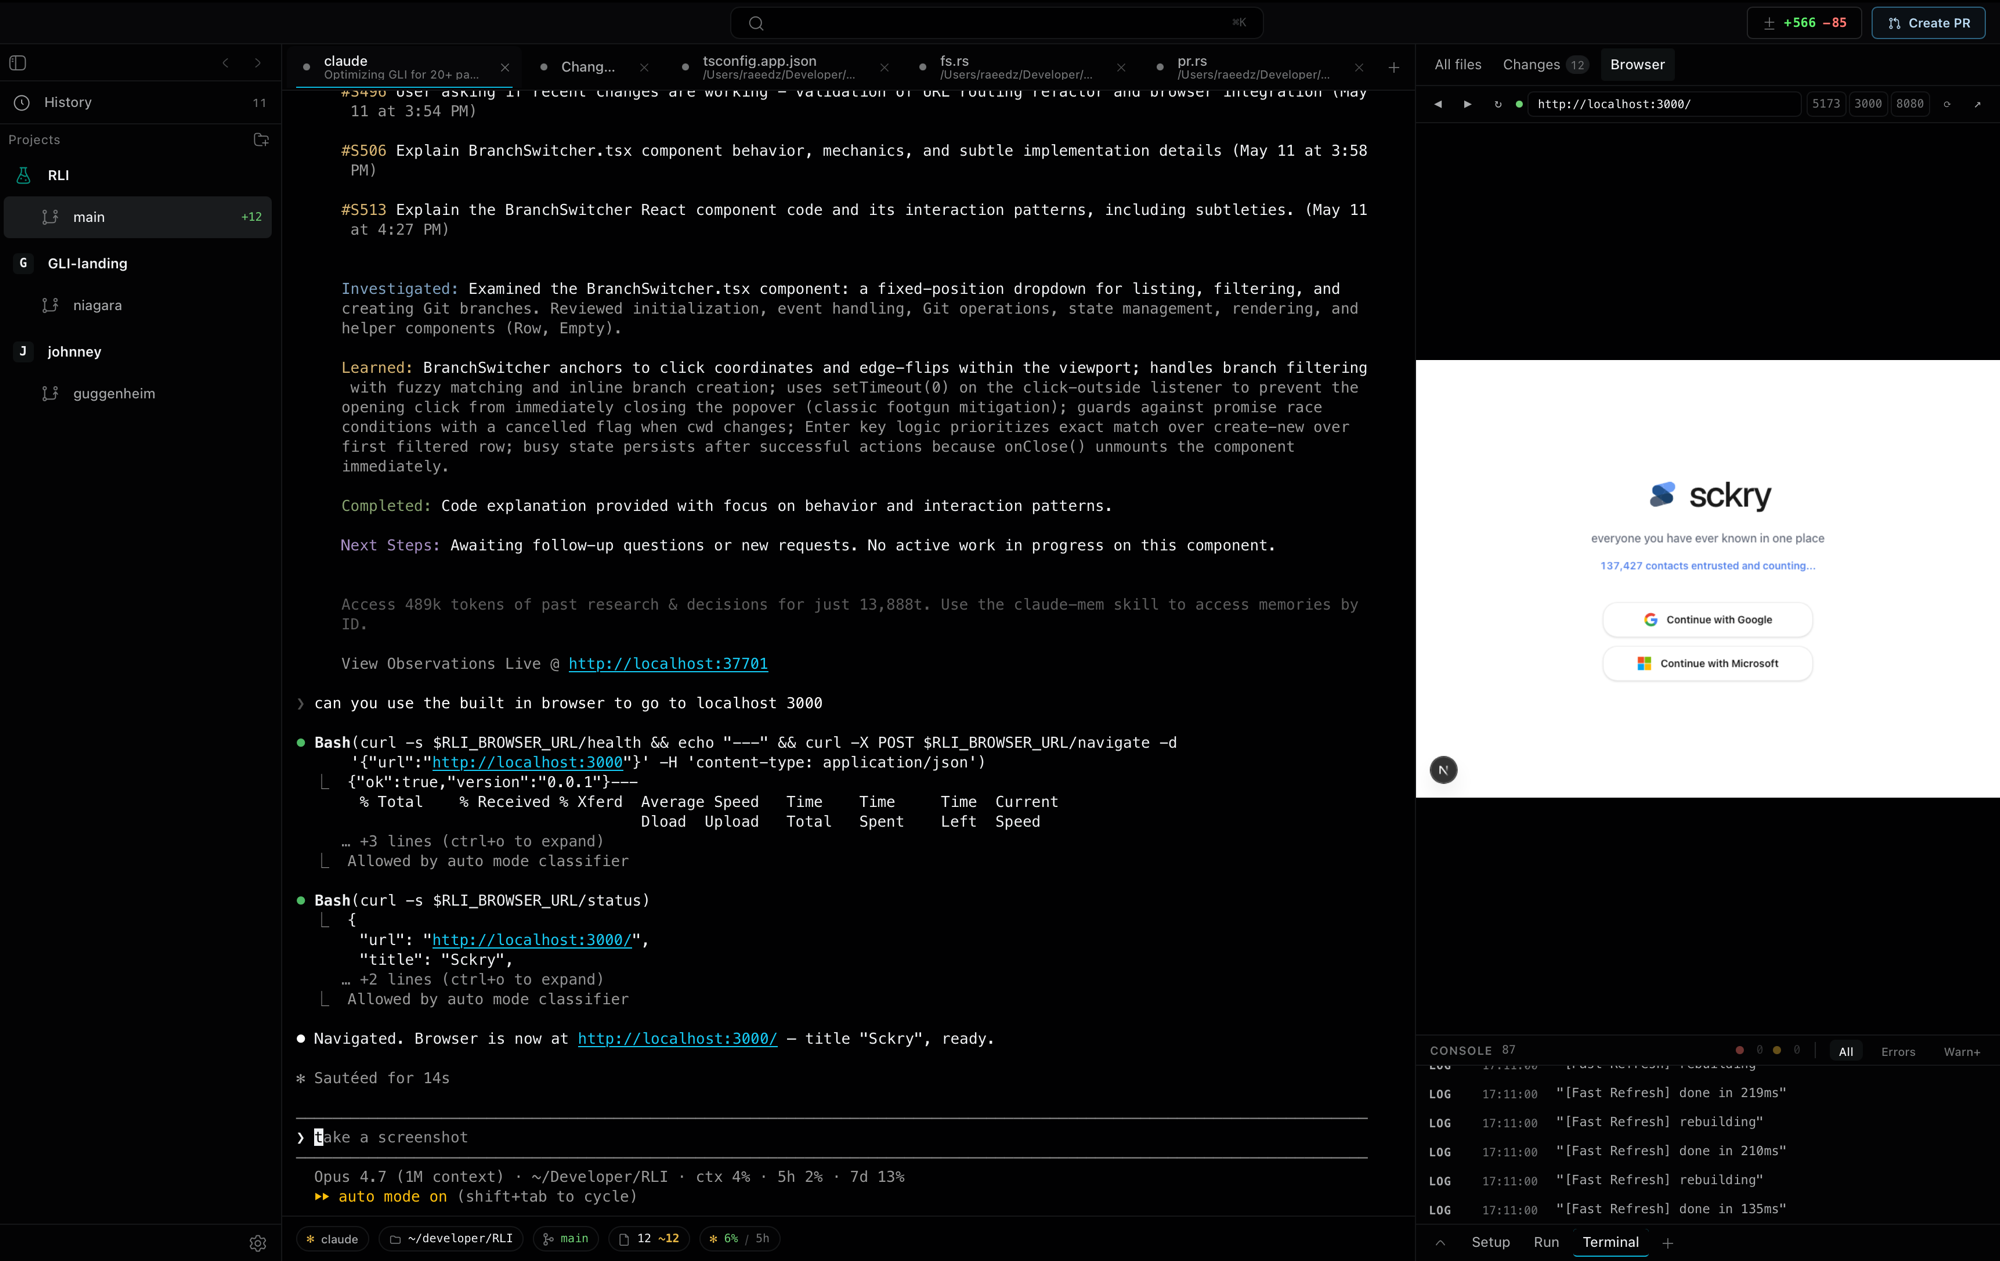Select the All console filter
The height and width of the screenshot is (1261, 2000).
1846,1052
